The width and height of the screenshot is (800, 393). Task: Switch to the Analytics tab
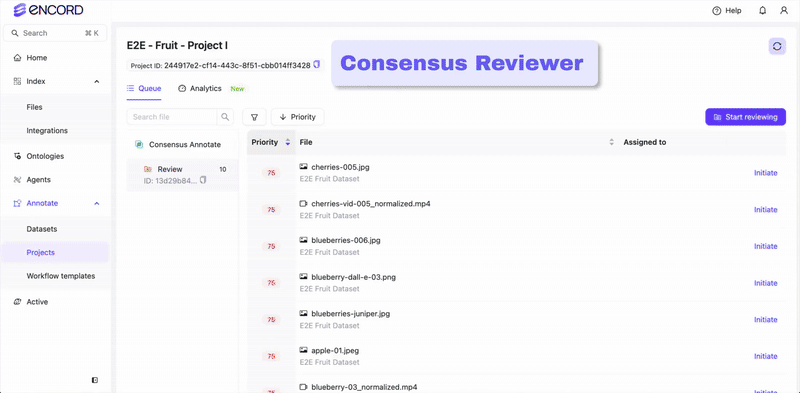point(199,88)
